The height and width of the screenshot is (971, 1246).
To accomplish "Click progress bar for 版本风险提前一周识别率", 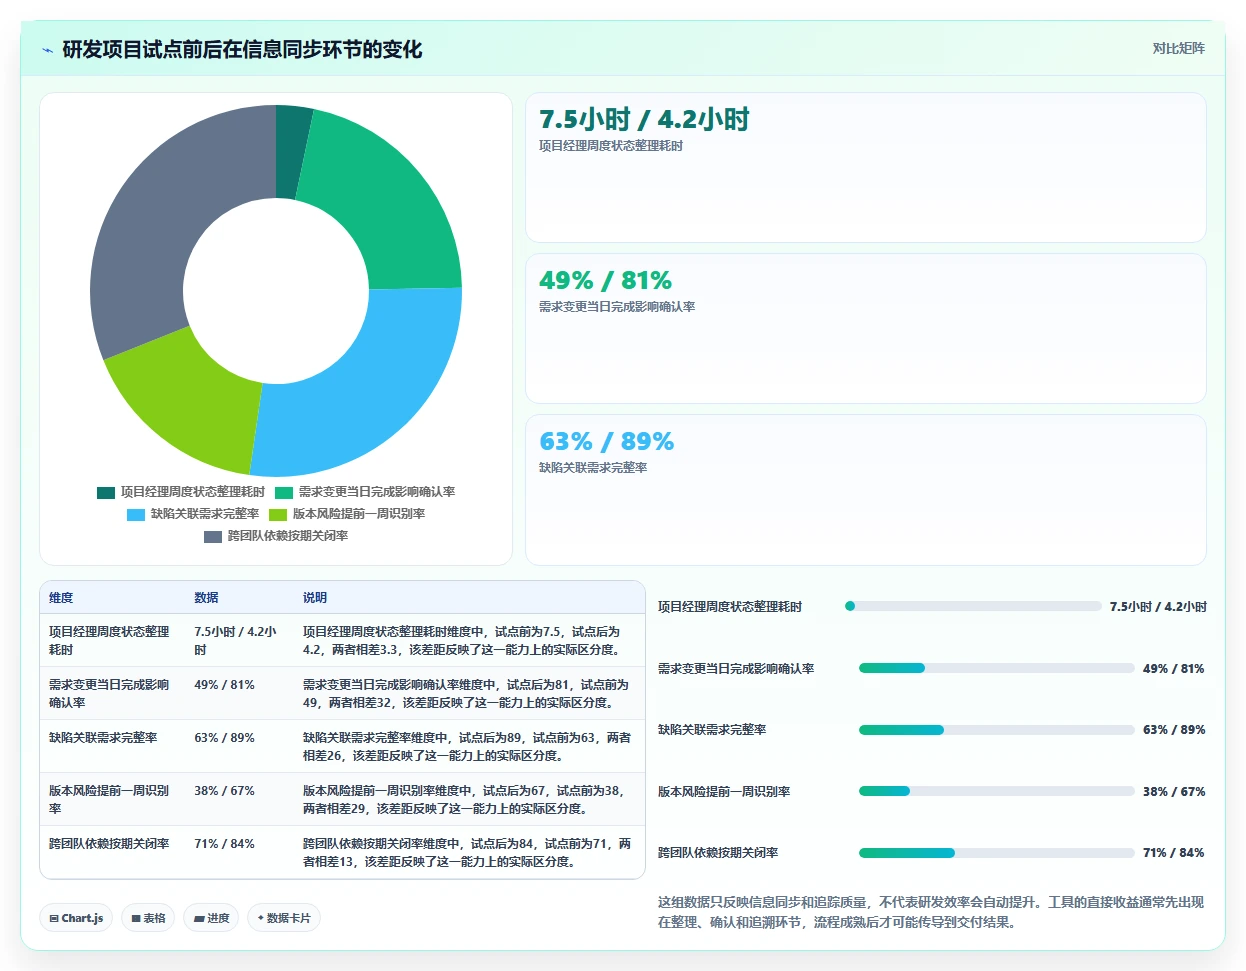I will pyautogui.click(x=997, y=791).
